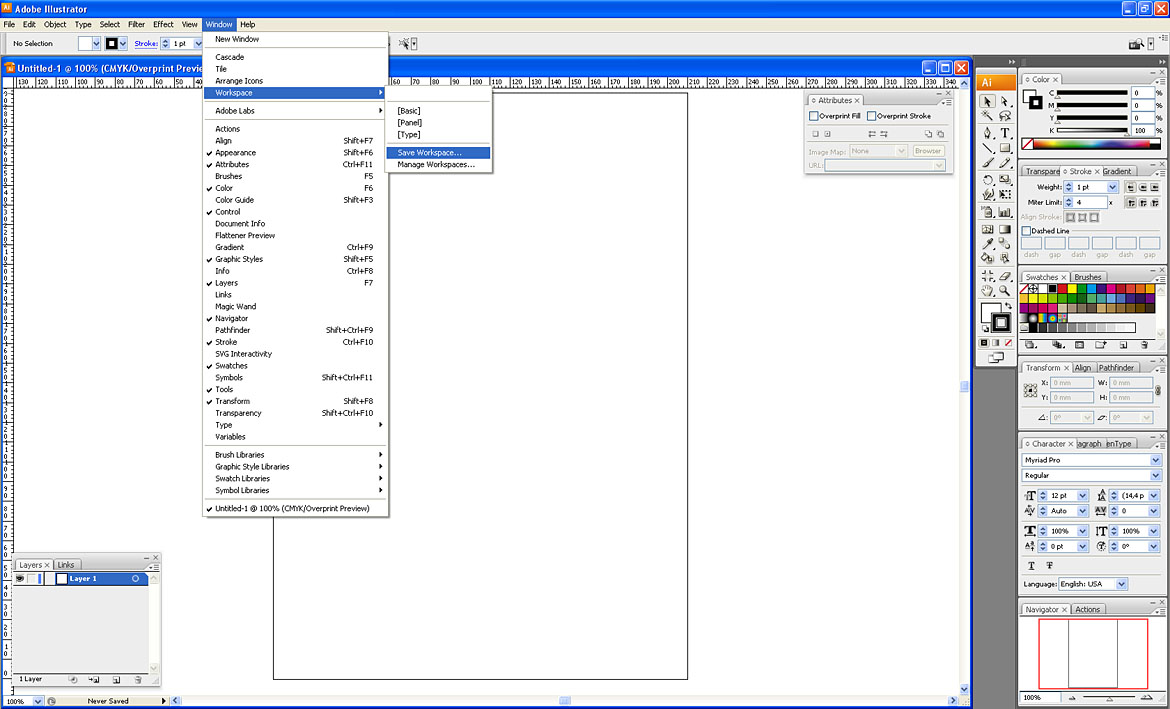The height and width of the screenshot is (709, 1170).
Task: Click the Browser button in Attributes panel
Action: pos(927,151)
